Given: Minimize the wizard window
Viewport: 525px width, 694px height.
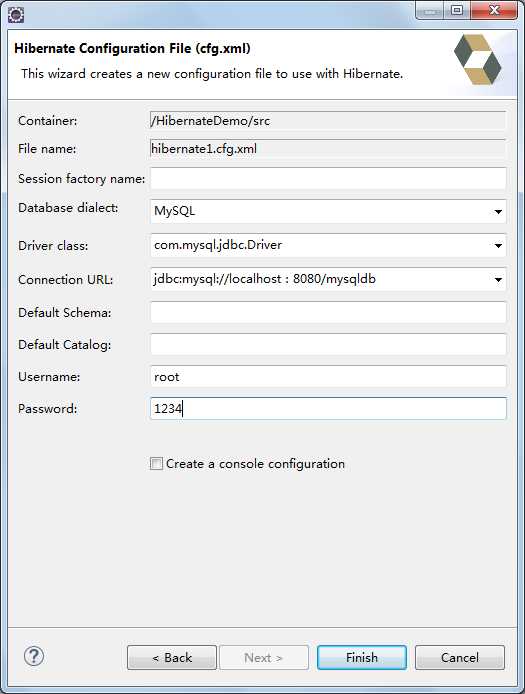Looking at the screenshot, I should pos(429,11).
